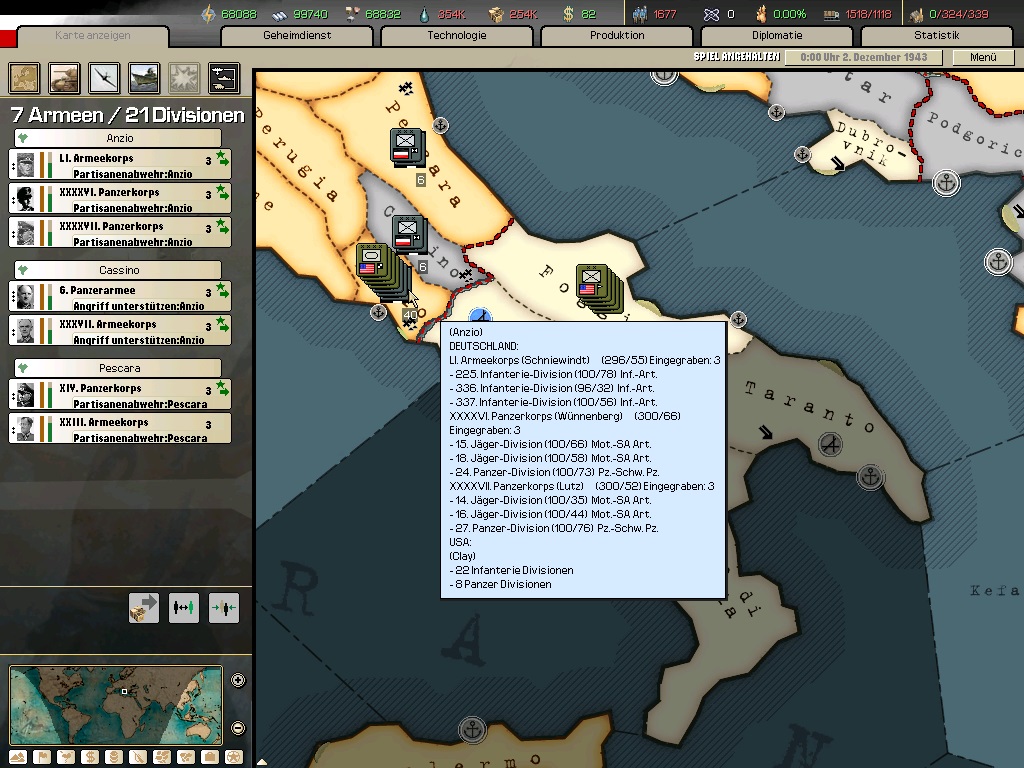The height and width of the screenshot is (768, 1024).
Task: Select the US infantry stack in Foggia
Action: 598,287
